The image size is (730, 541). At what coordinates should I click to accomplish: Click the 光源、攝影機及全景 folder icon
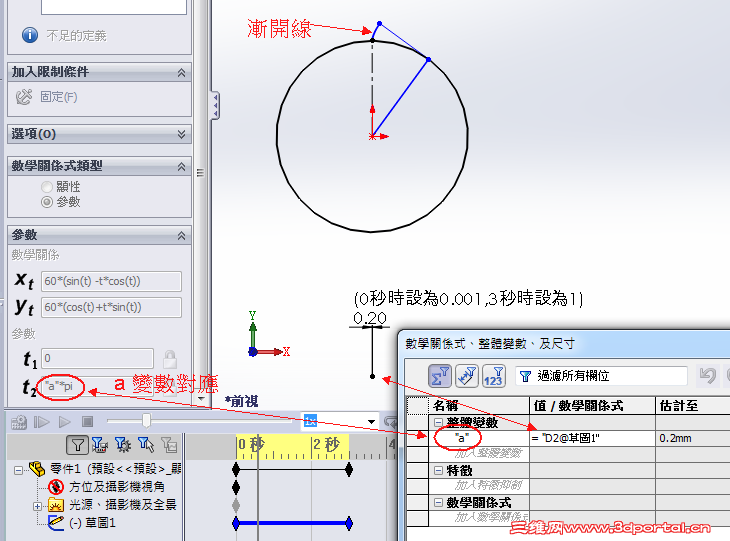tap(56, 505)
